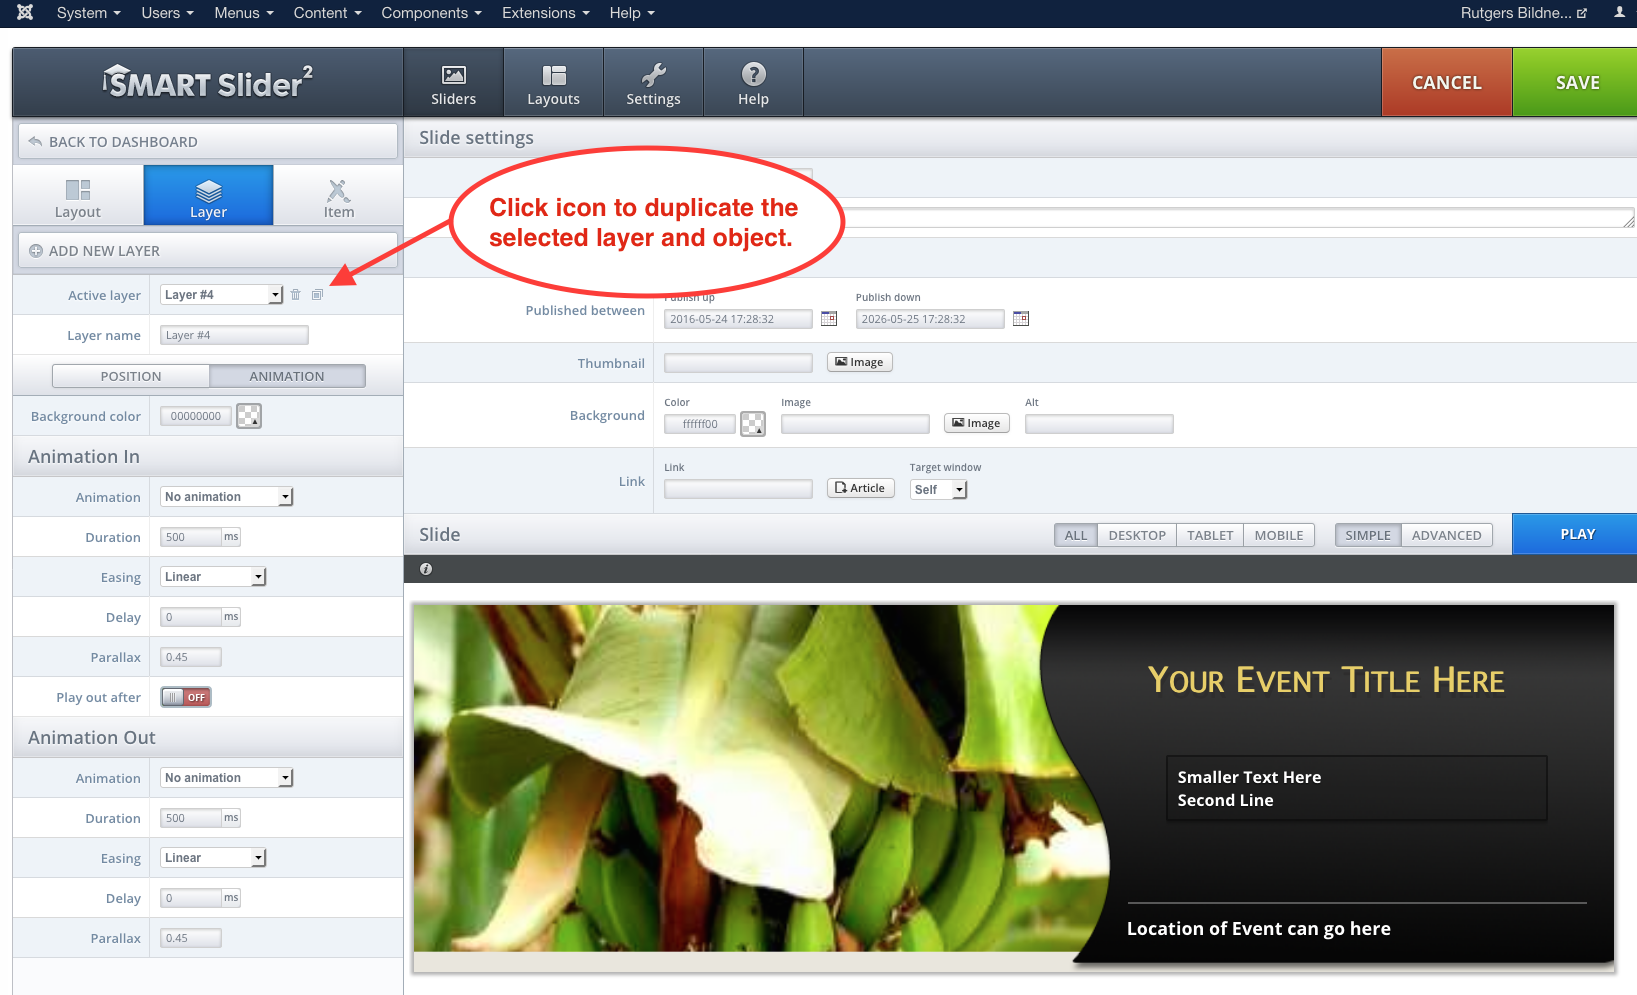
Task: Open Smart Slider Help with question mark
Action: (x=753, y=83)
